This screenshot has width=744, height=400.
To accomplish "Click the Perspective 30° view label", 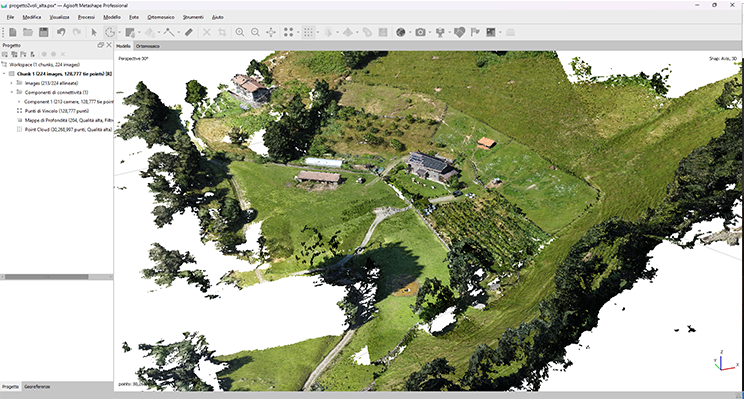I will point(133,58).
